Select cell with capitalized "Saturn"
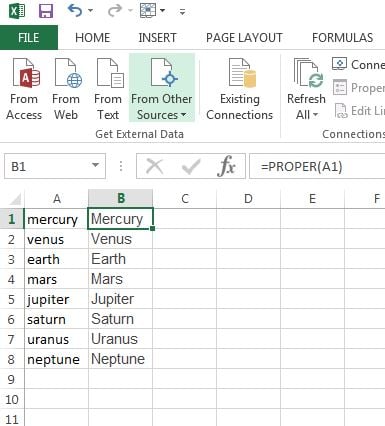Screen dimensions: 385x426 coord(121,319)
